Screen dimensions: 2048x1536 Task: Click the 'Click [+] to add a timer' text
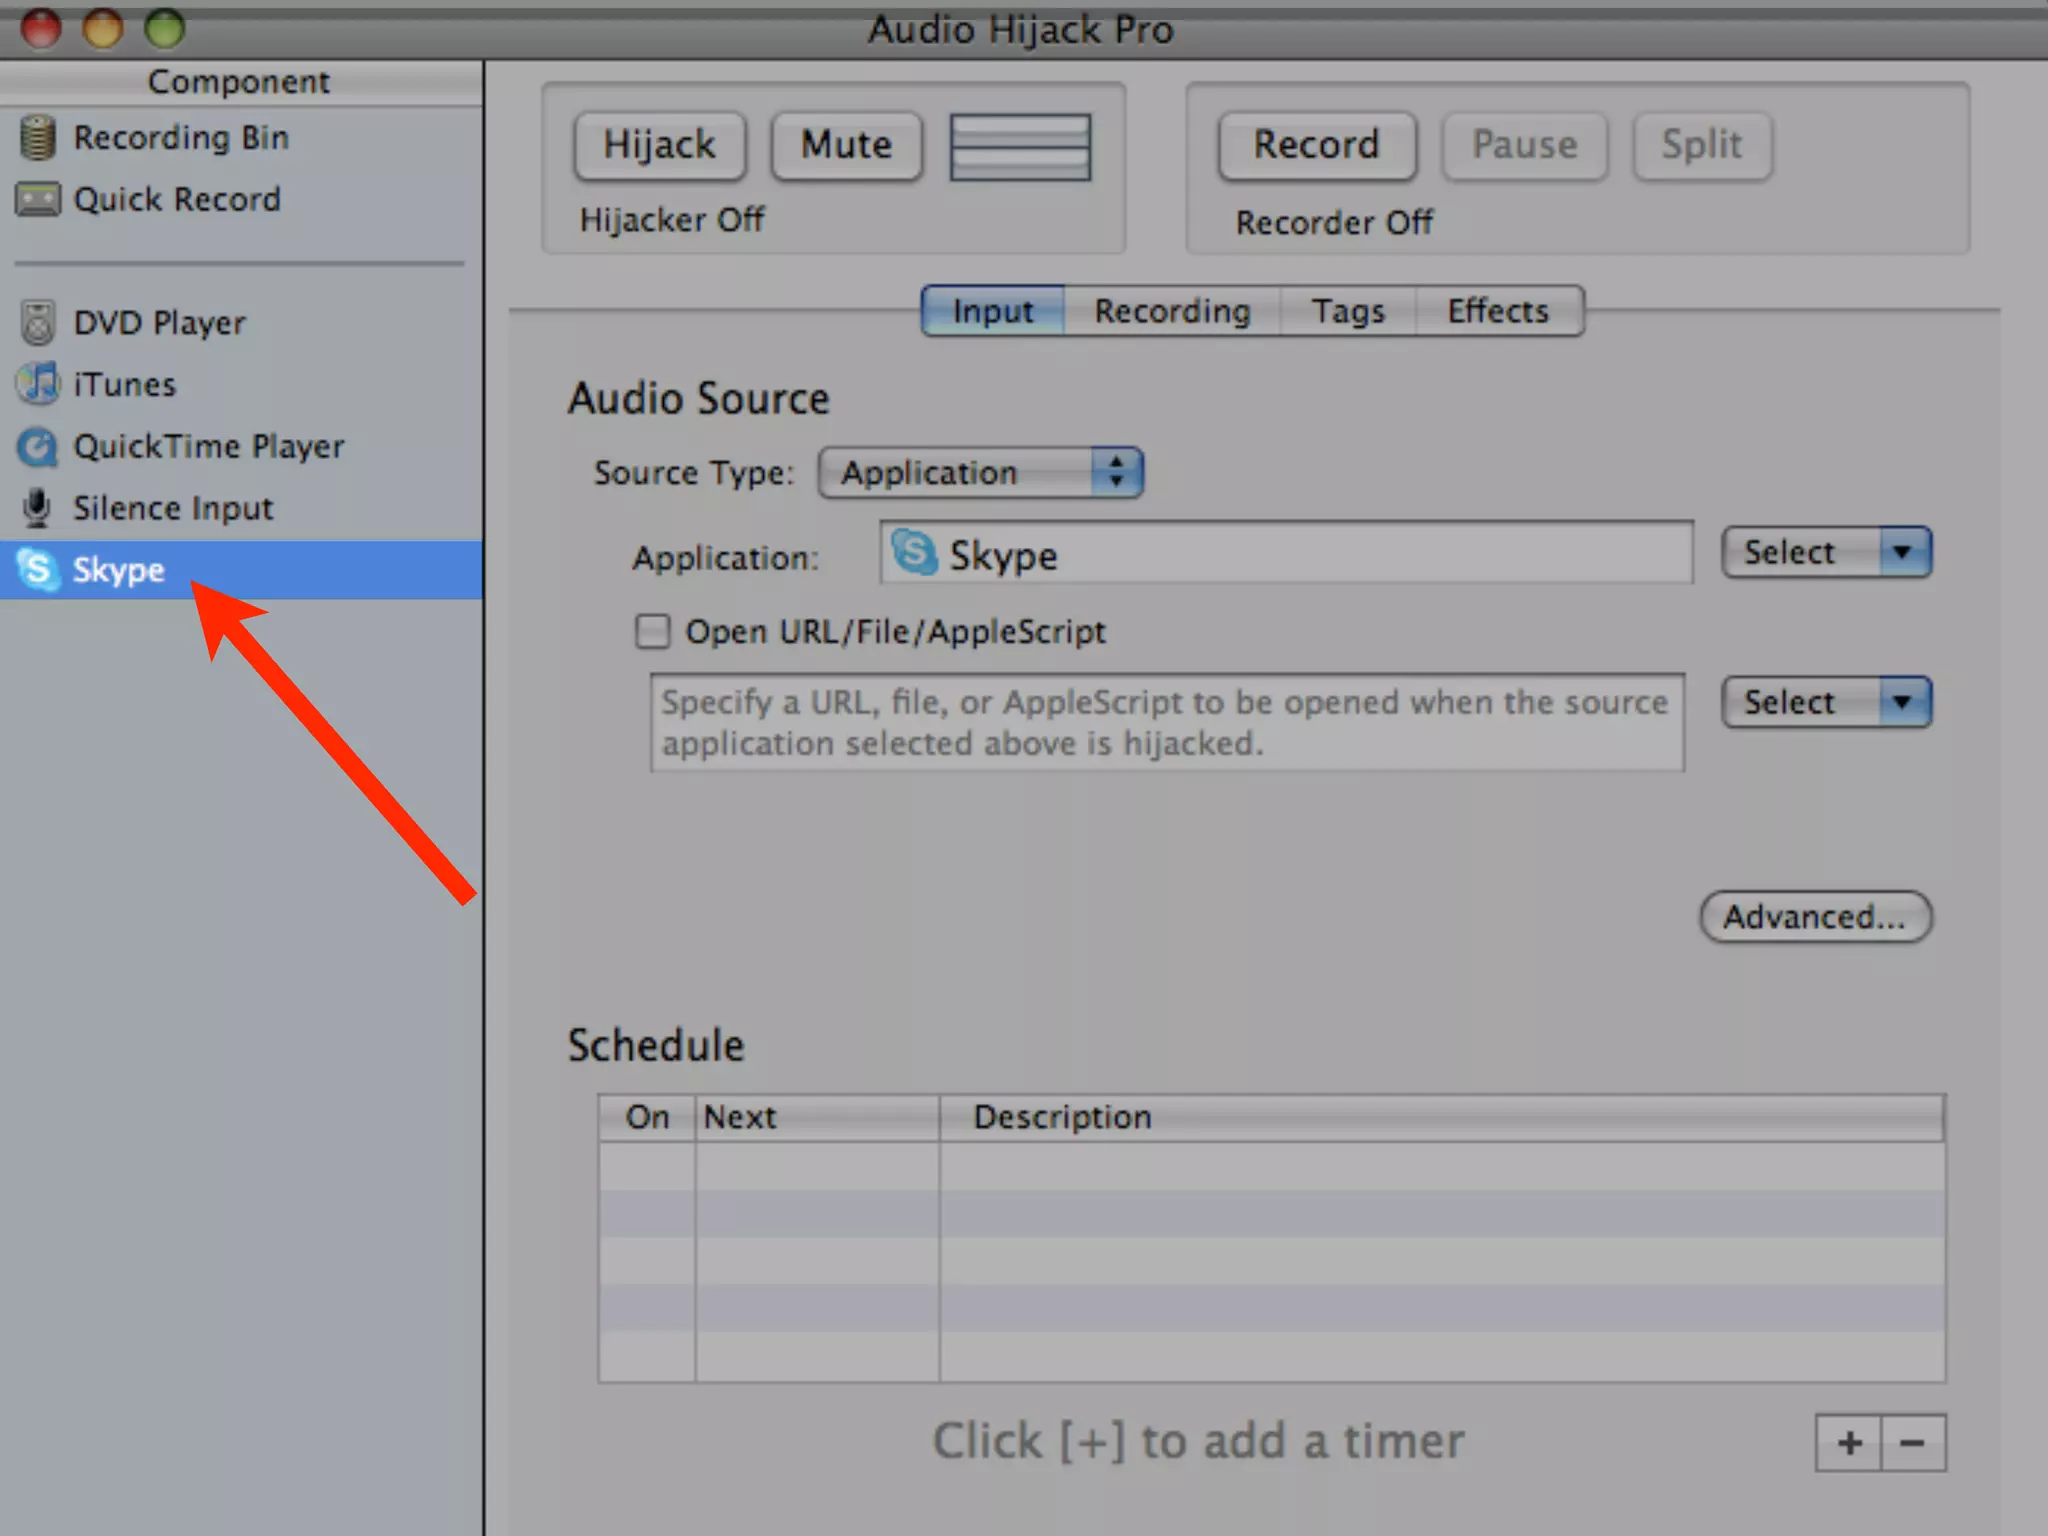(x=1198, y=1442)
